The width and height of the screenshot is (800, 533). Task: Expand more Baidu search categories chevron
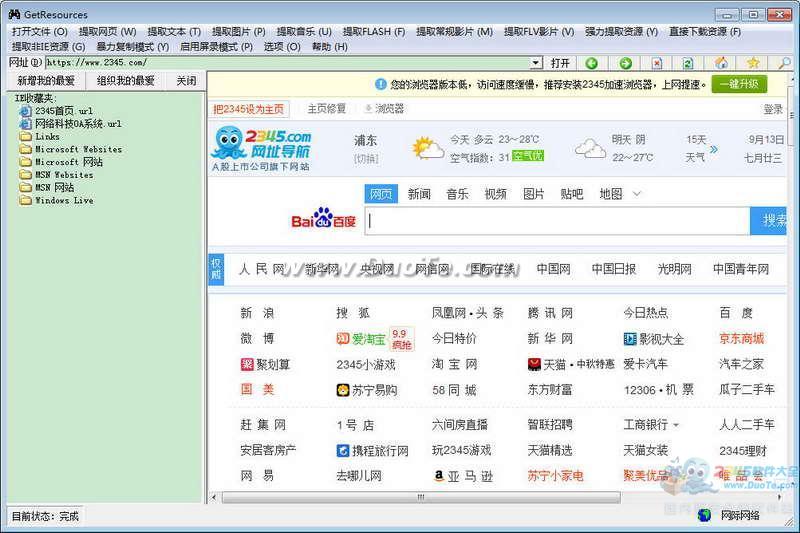[x=637, y=194]
